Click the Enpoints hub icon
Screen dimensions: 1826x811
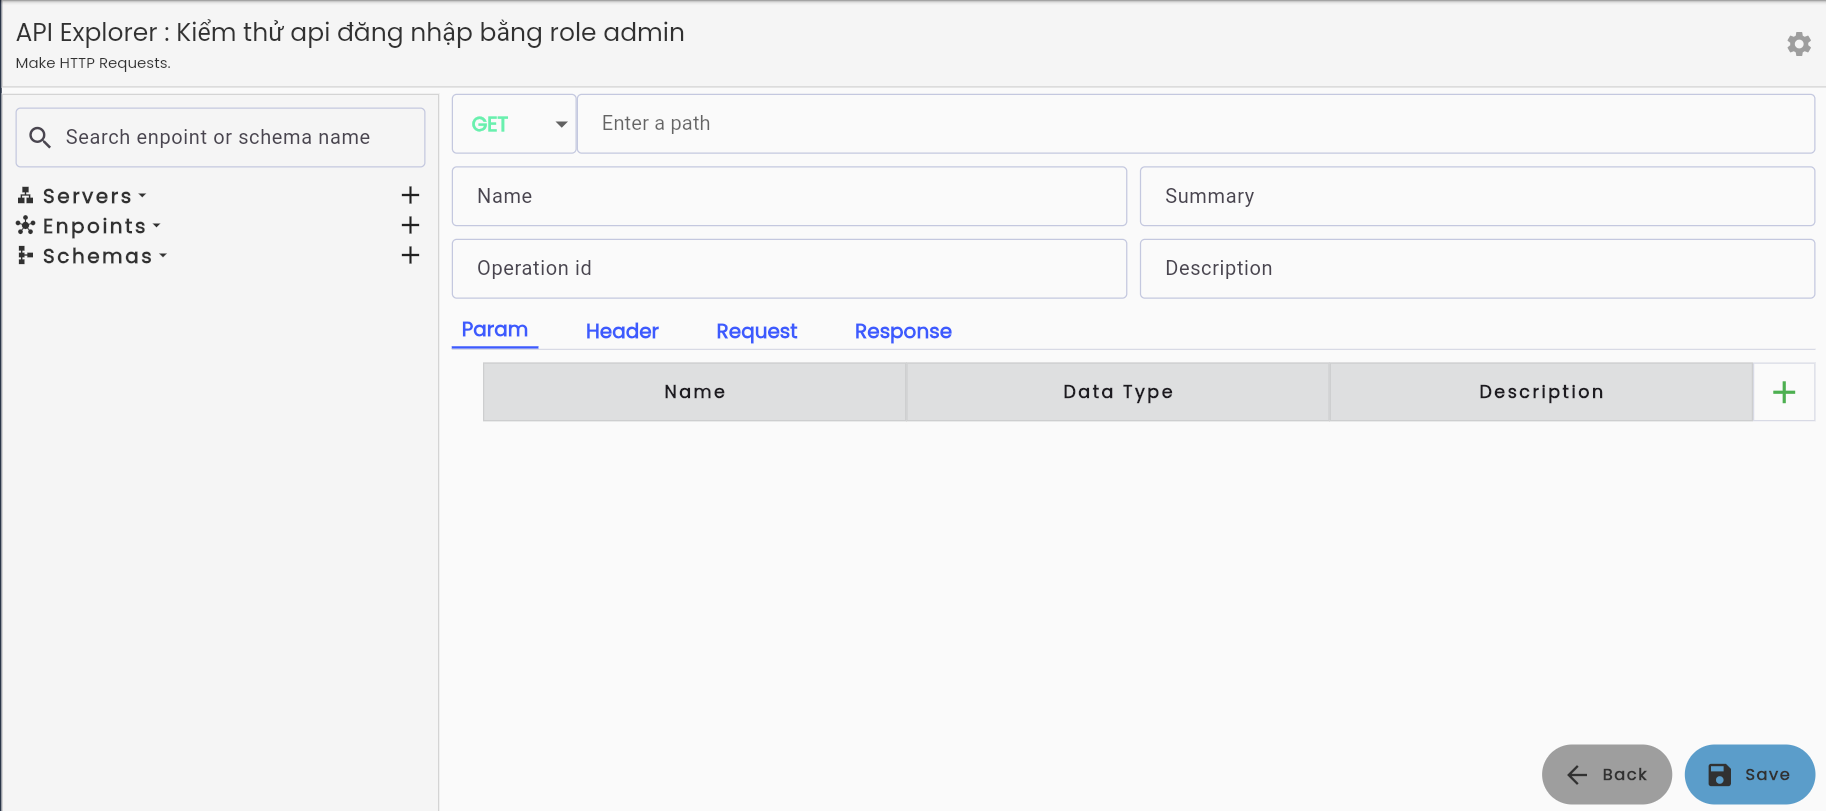26,225
